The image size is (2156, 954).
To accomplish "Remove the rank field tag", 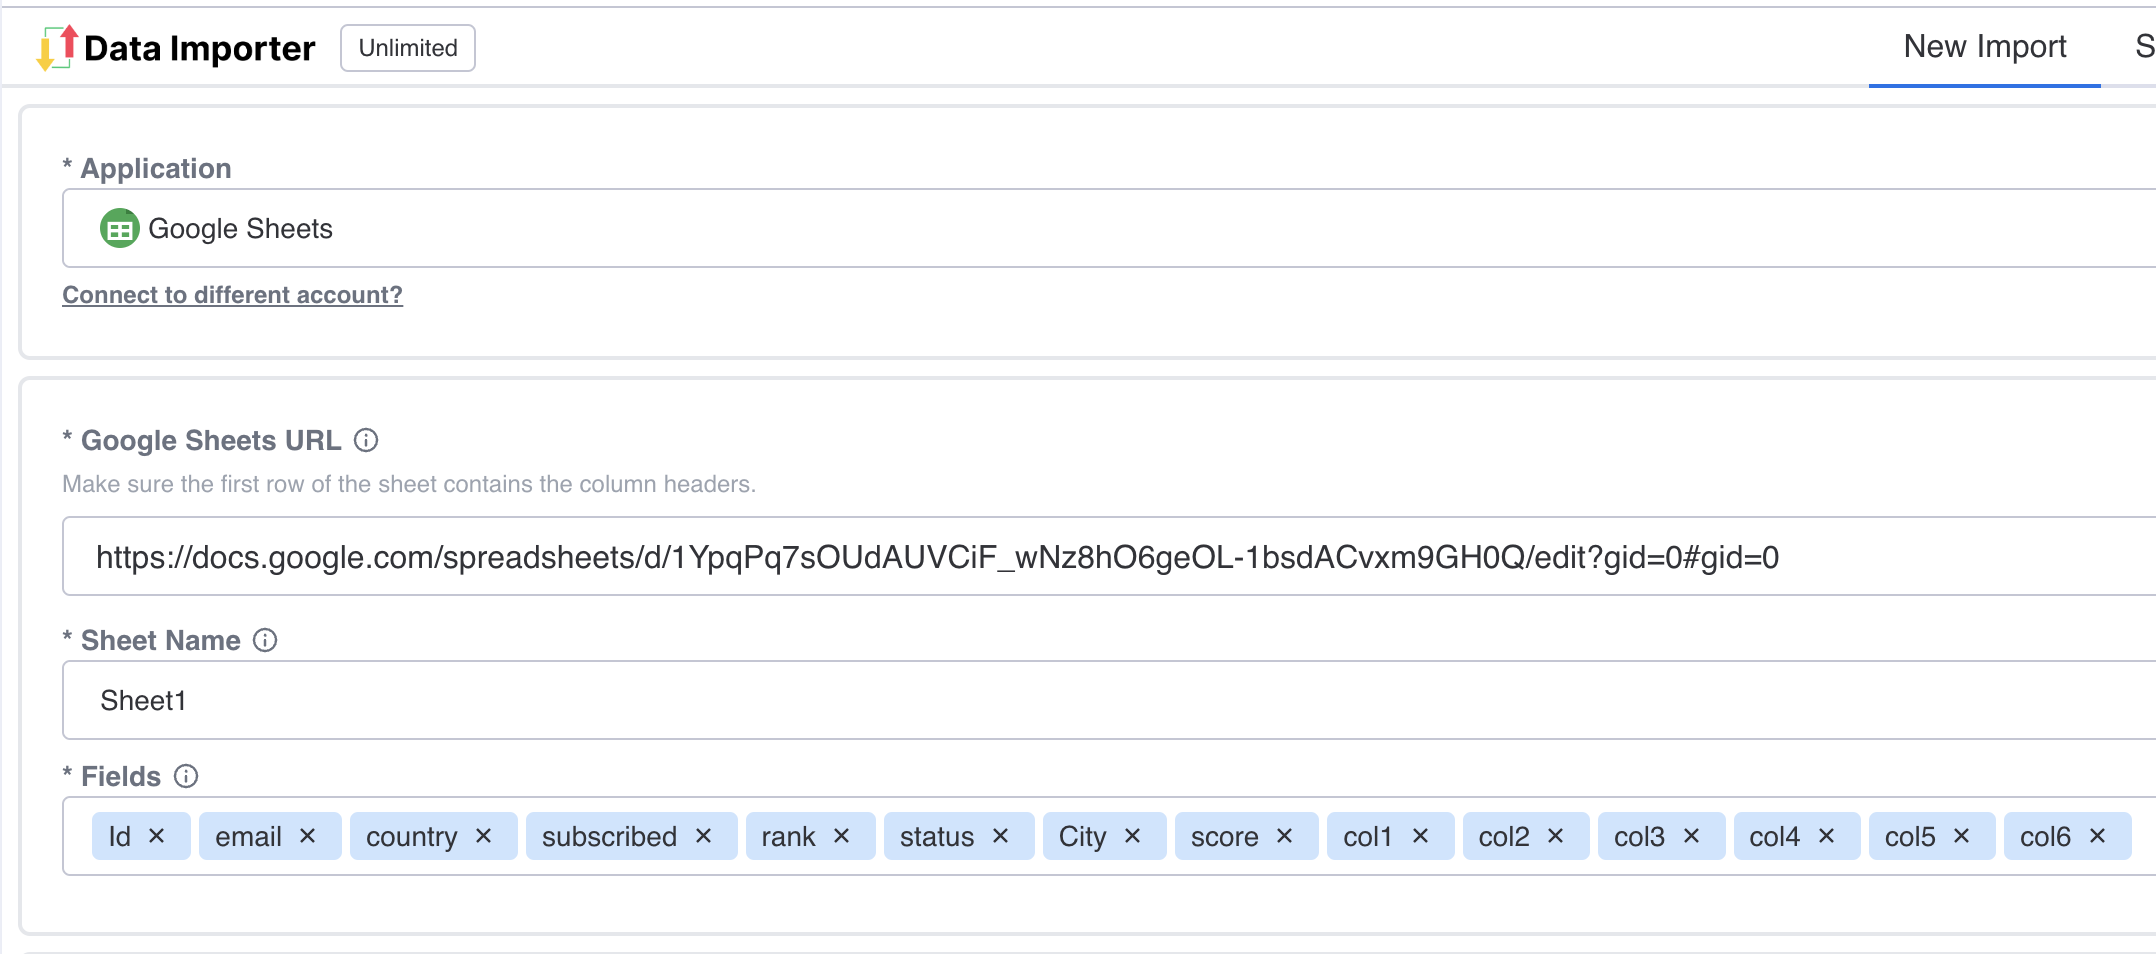I will pyautogui.click(x=841, y=836).
